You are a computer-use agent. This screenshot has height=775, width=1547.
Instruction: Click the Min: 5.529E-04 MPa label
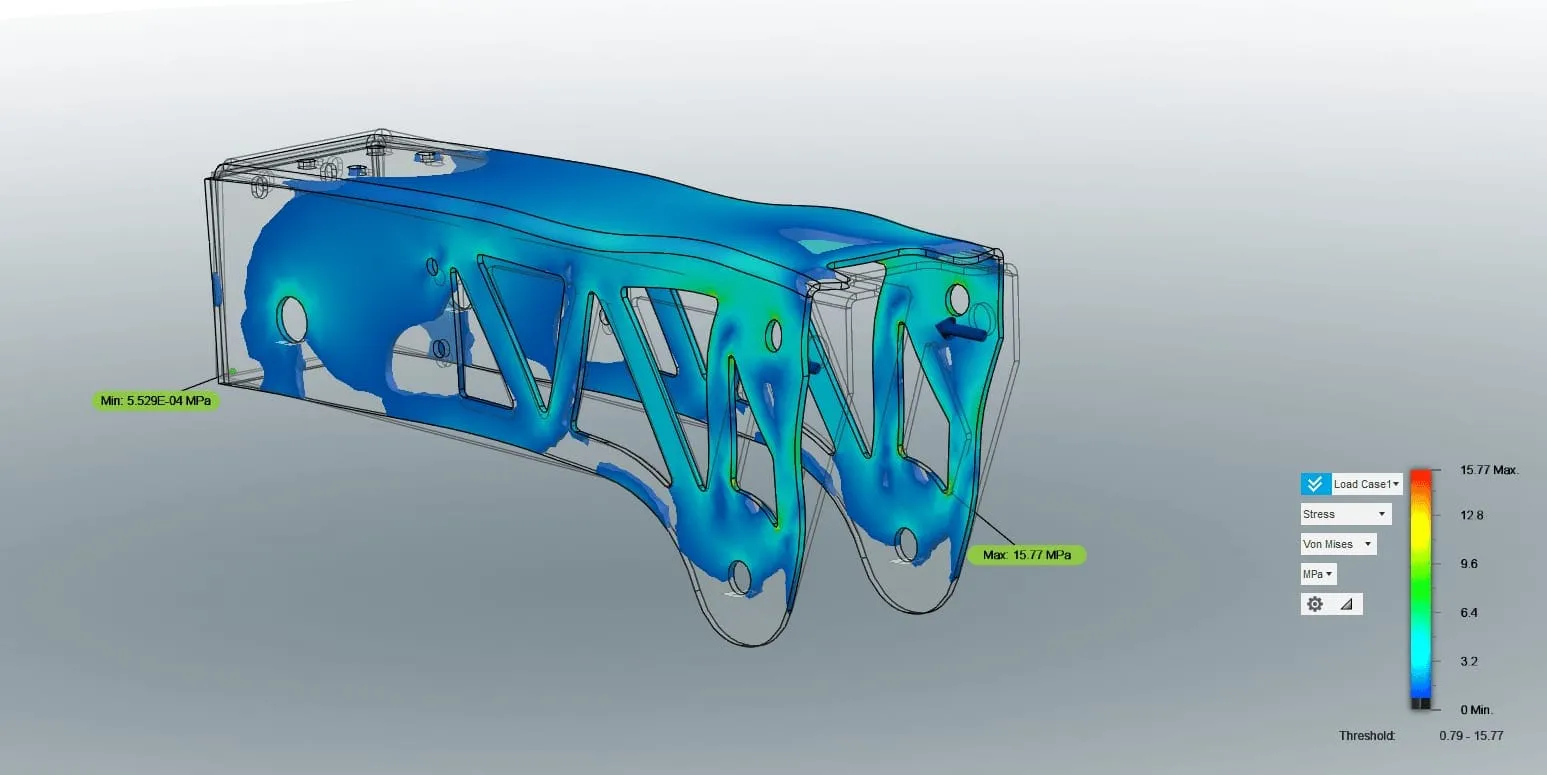coord(155,401)
